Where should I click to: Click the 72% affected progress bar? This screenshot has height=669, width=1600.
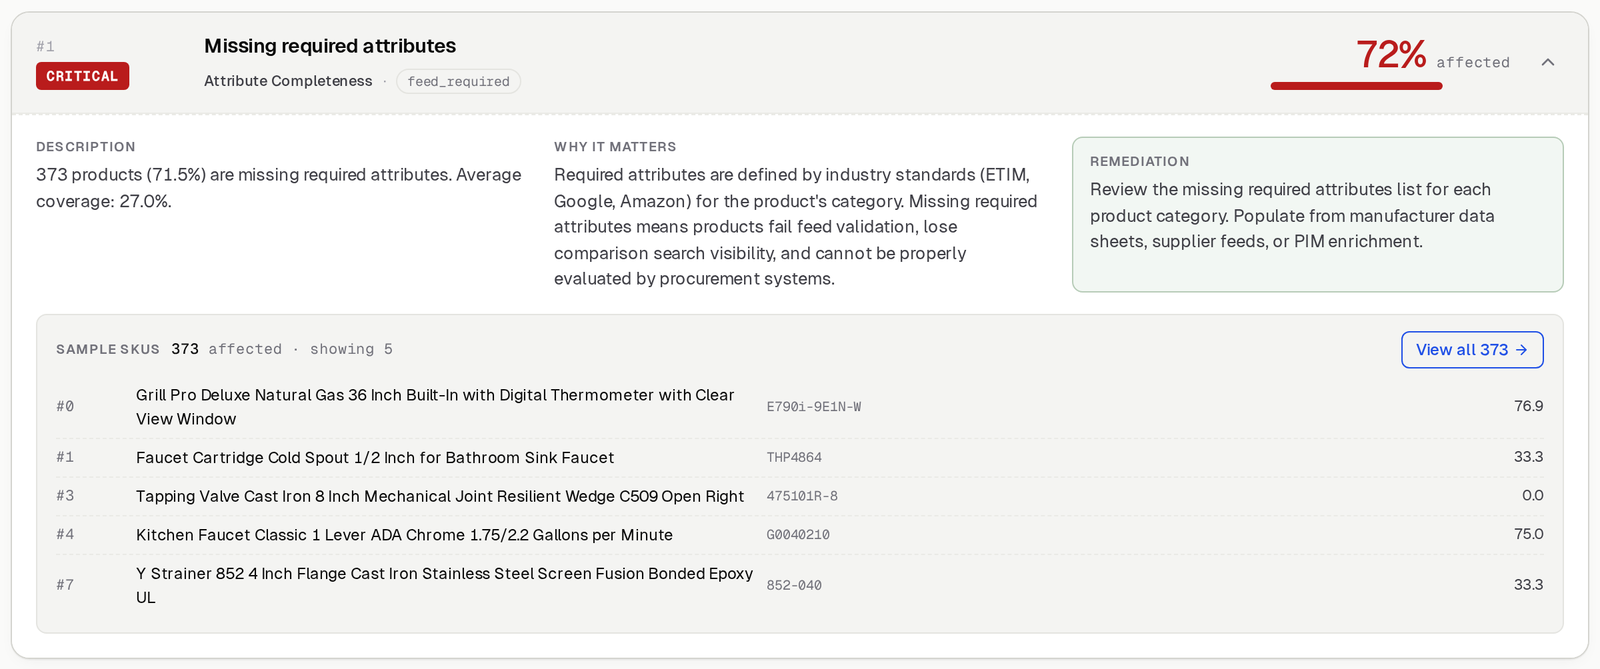[1356, 86]
